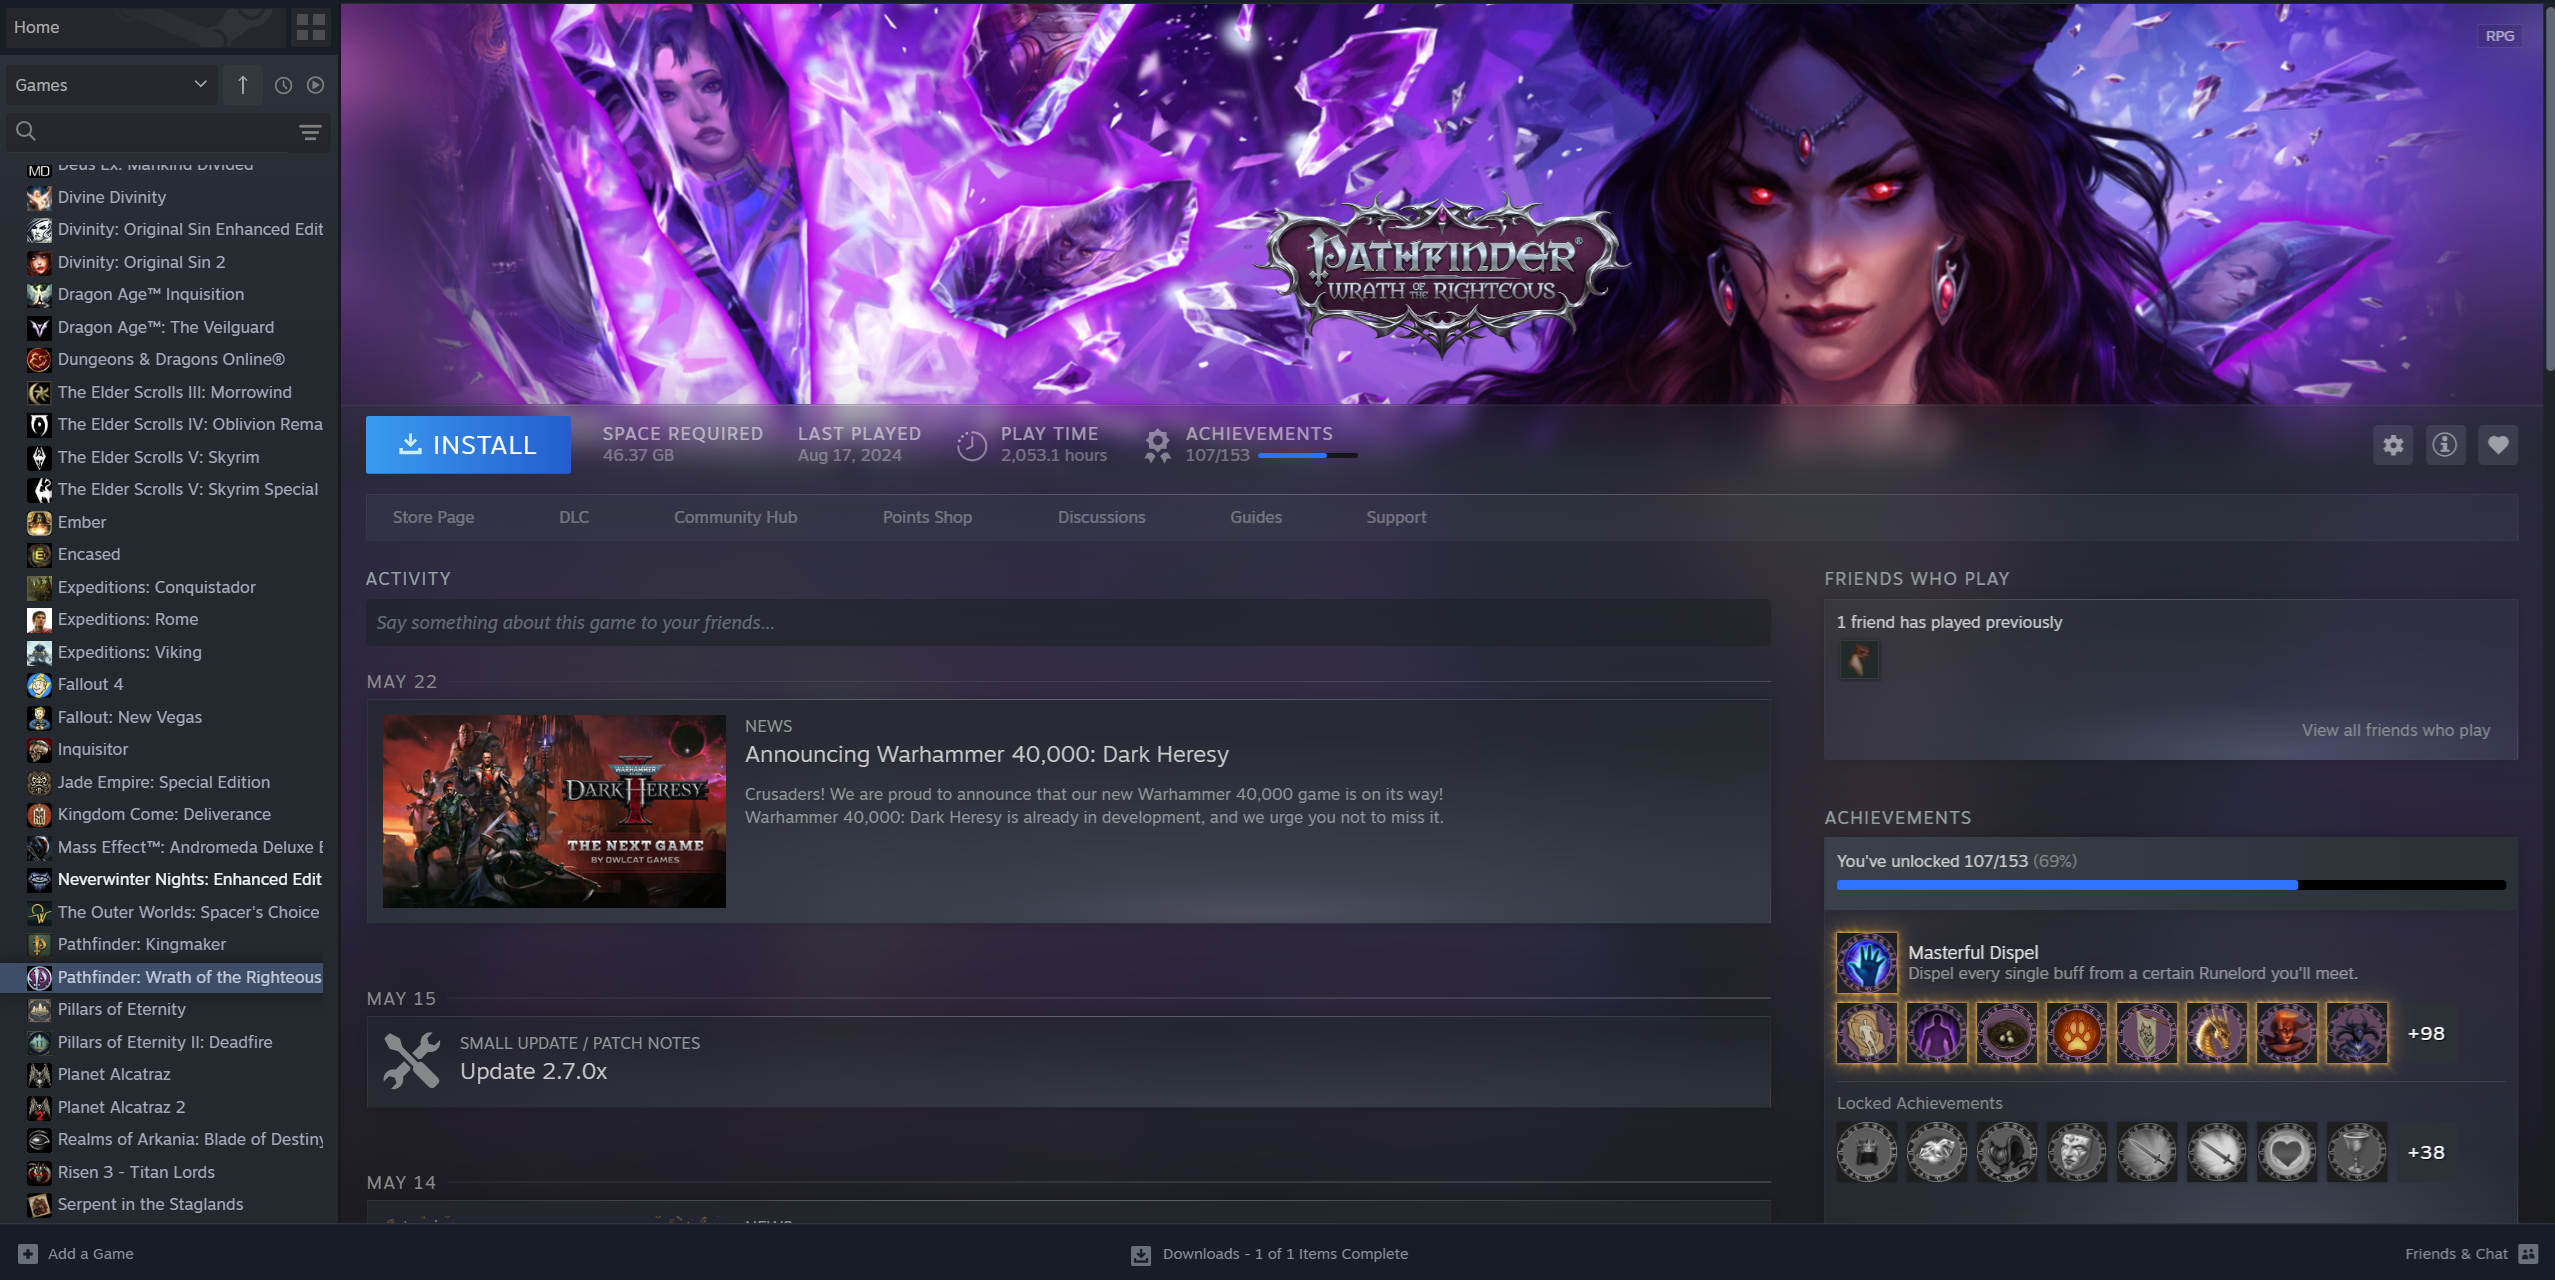The image size is (2555, 1280).
Task: Switch library to grid view icon
Action: [x=311, y=27]
